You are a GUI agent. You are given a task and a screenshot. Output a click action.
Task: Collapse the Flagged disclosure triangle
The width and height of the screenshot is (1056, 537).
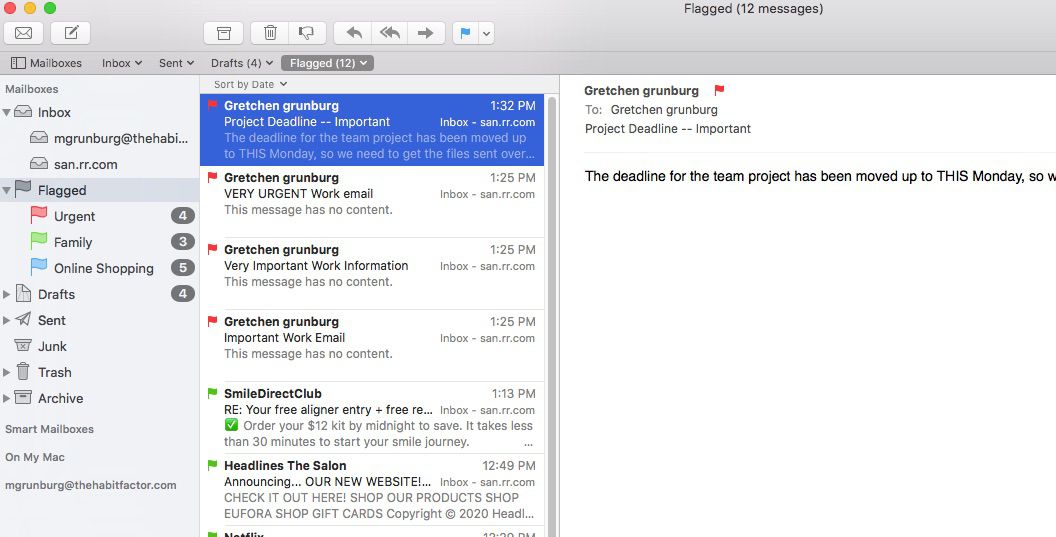(7, 191)
